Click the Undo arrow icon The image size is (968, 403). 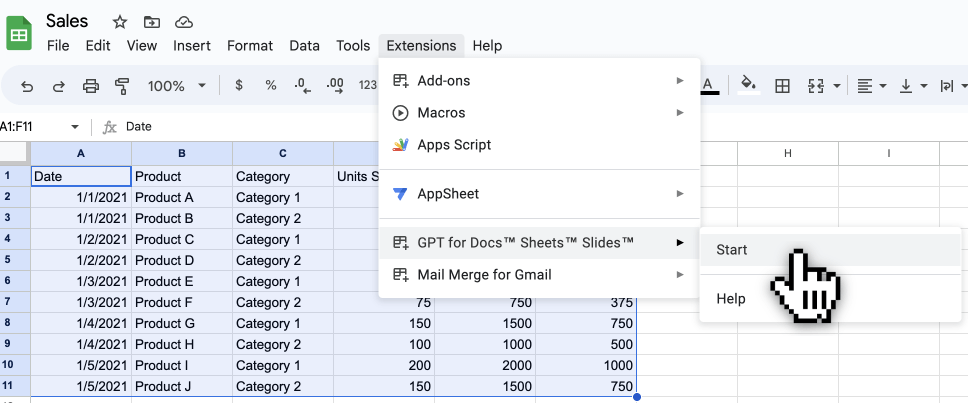click(27, 86)
